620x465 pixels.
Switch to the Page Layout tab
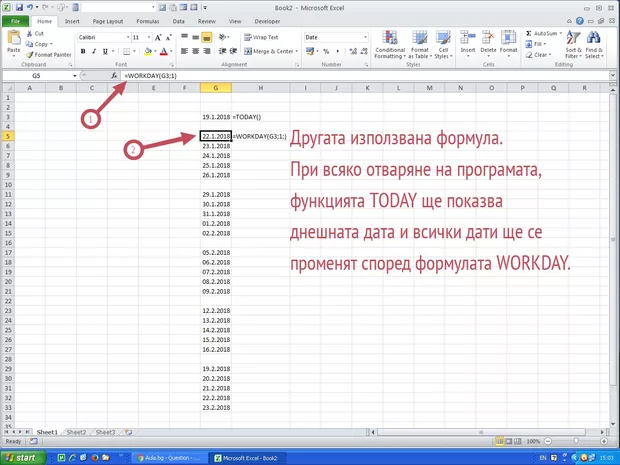click(x=108, y=21)
